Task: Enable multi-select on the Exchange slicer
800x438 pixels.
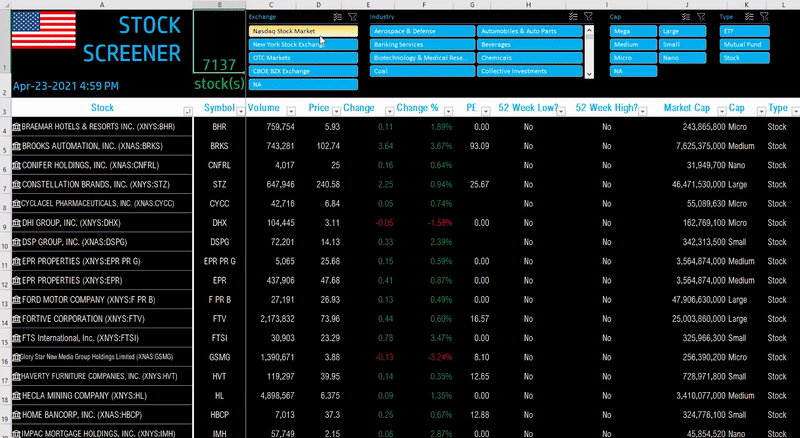Action: coord(337,17)
